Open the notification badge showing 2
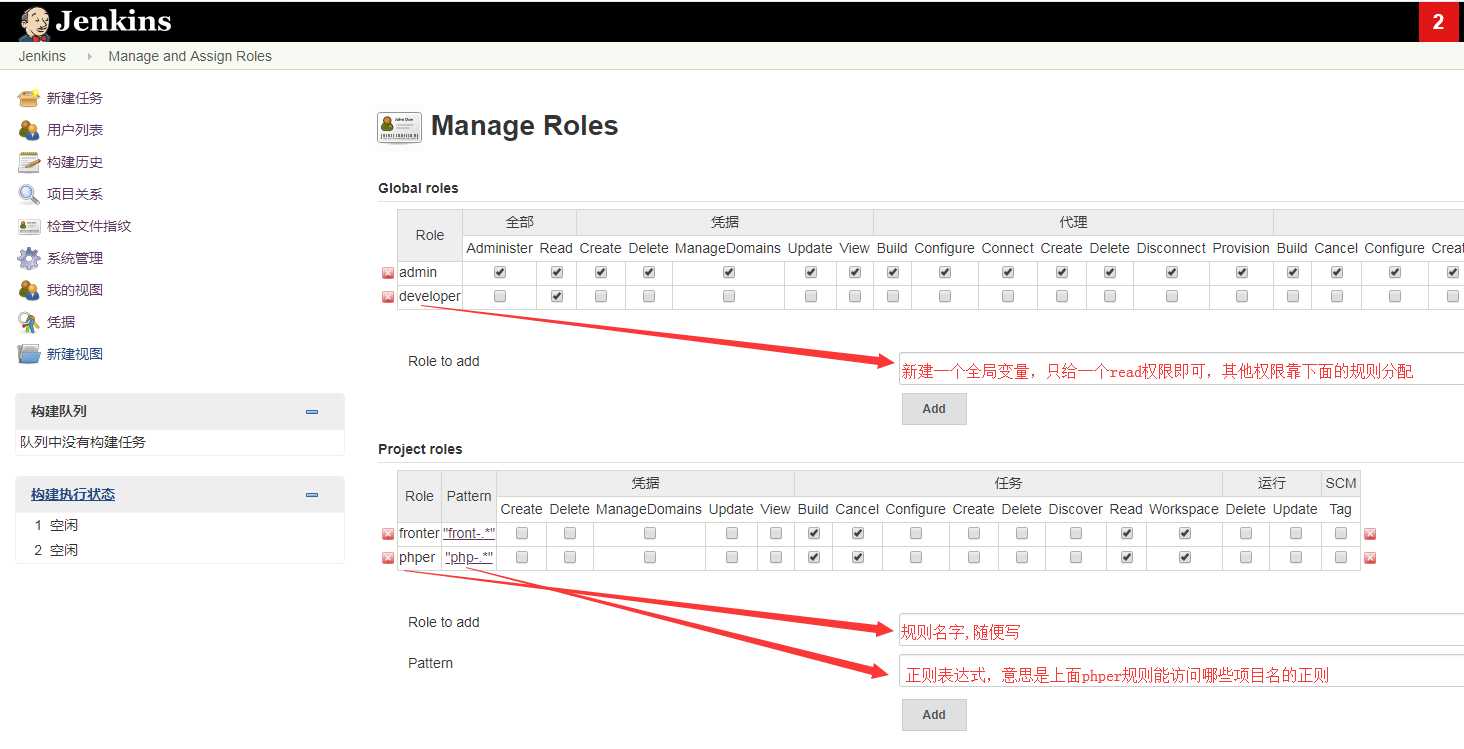 point(1438,22)
